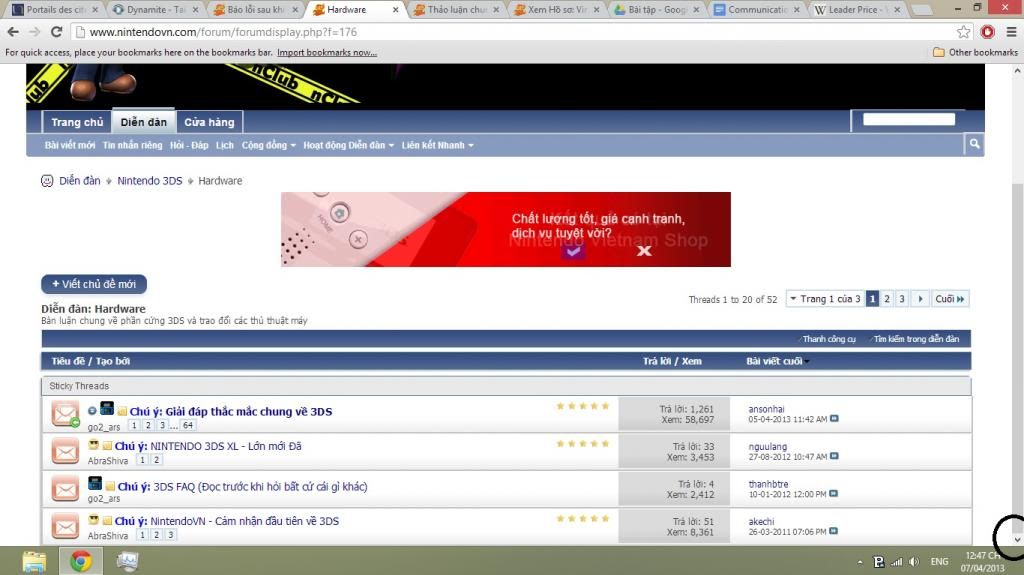
Task: Switch to the Dynamite browser tab
Action: click(x=155, y=10)
